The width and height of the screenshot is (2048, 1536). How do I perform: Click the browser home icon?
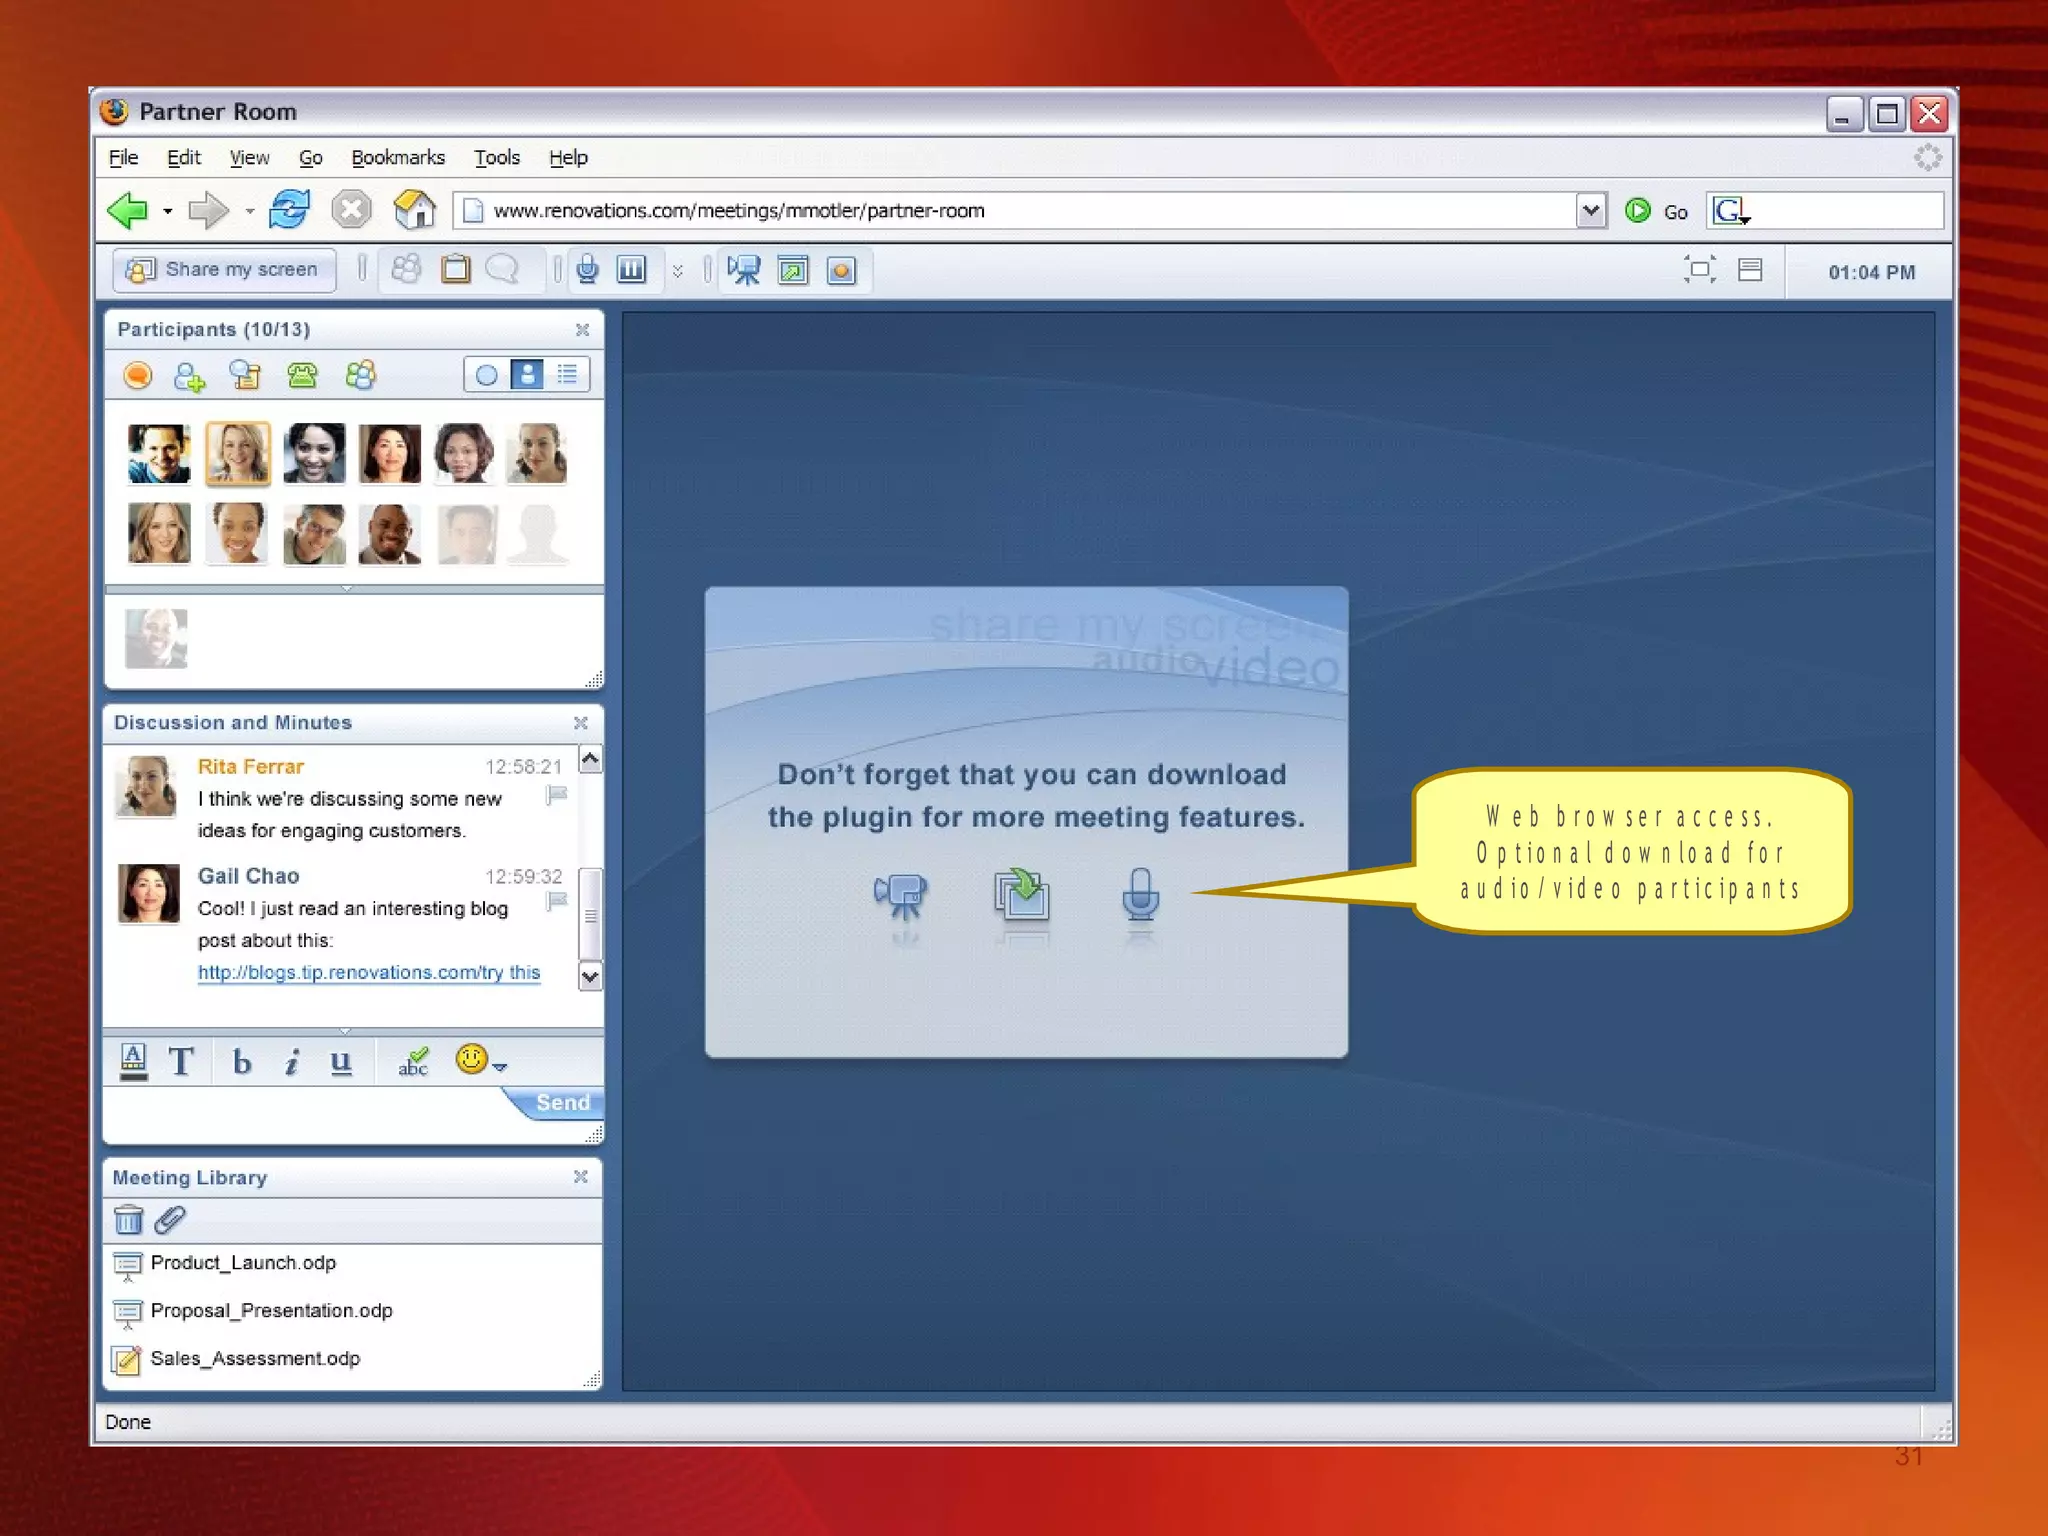414,210
